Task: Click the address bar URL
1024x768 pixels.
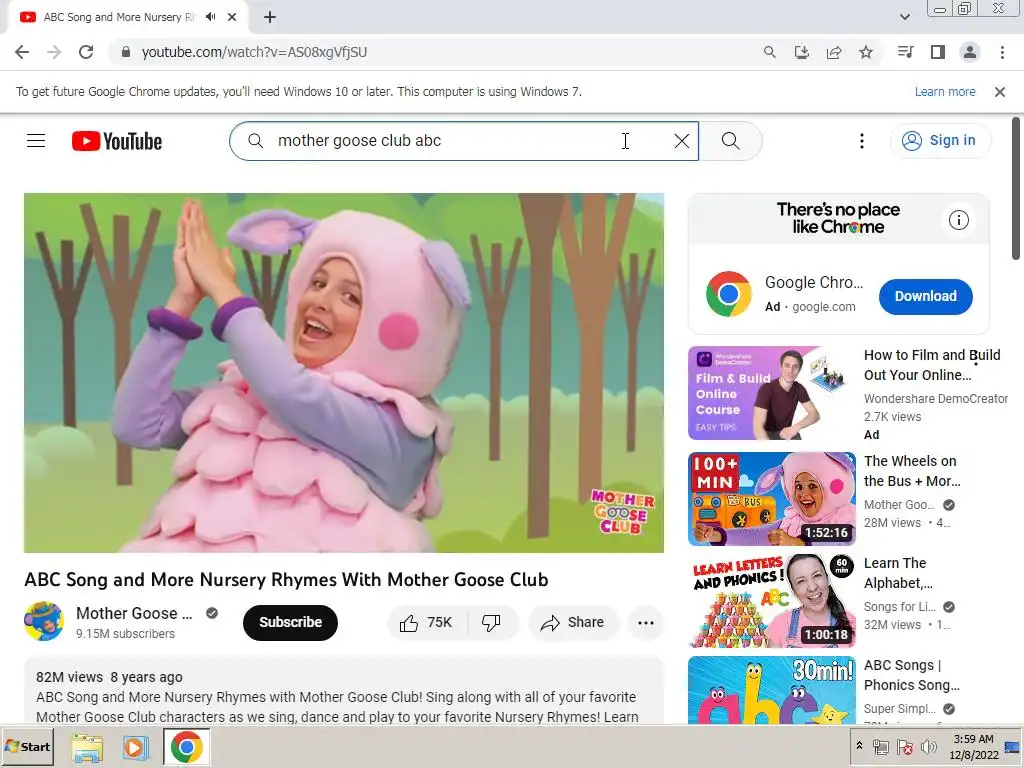Action: [254, 52]
